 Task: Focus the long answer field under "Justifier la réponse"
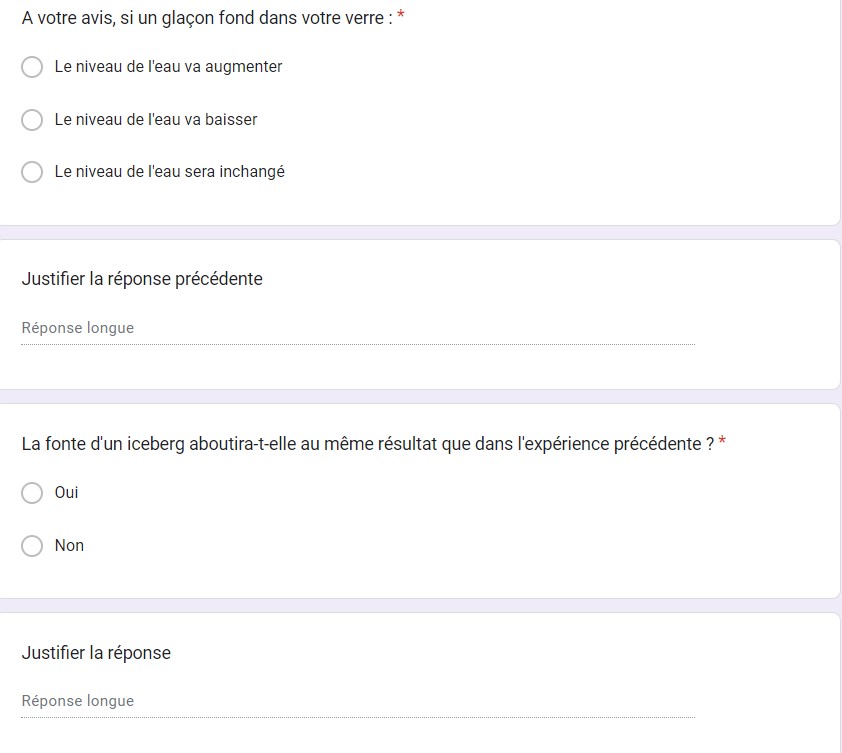pos(357,702)
